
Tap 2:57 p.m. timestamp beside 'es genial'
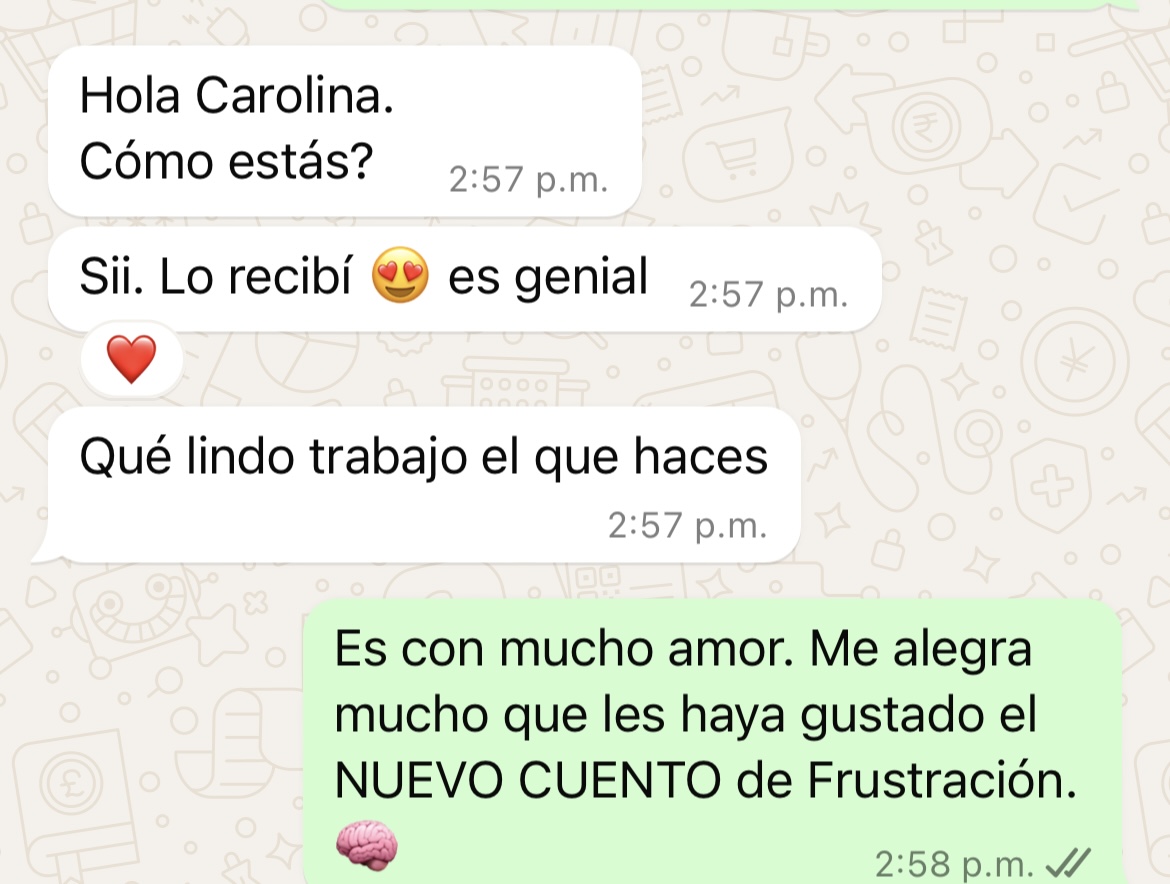tap(768, 294)
